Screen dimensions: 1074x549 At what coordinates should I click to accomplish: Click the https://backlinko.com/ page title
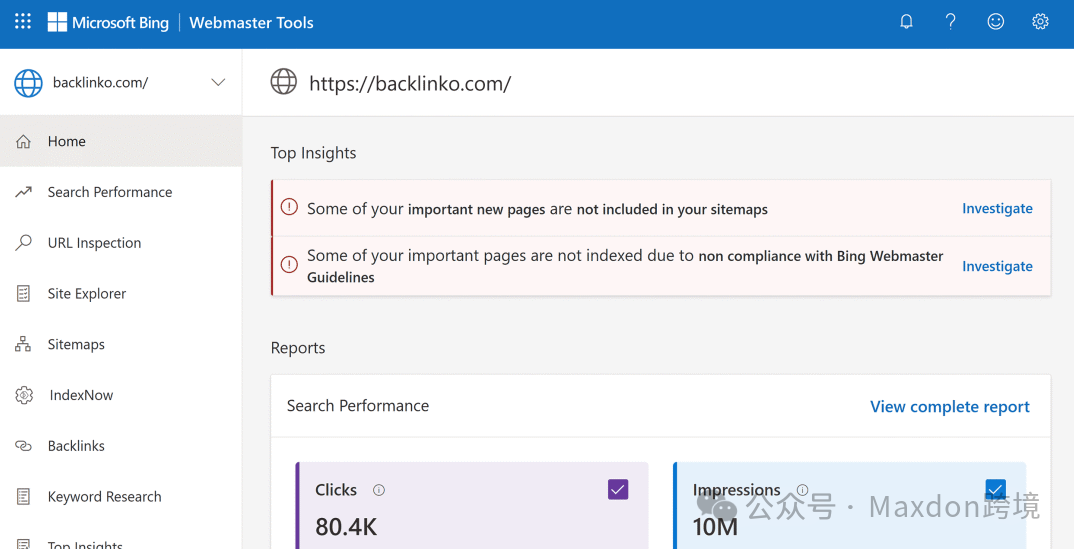410,84
